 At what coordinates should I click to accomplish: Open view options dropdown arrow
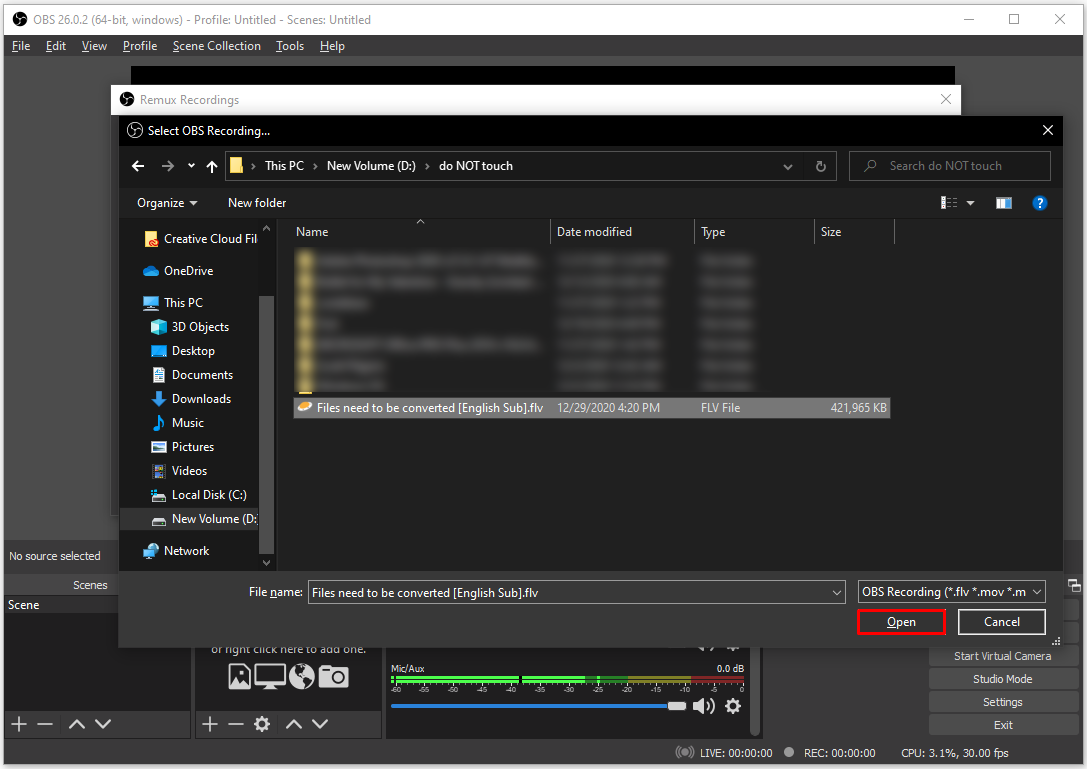tap(971, 203)
